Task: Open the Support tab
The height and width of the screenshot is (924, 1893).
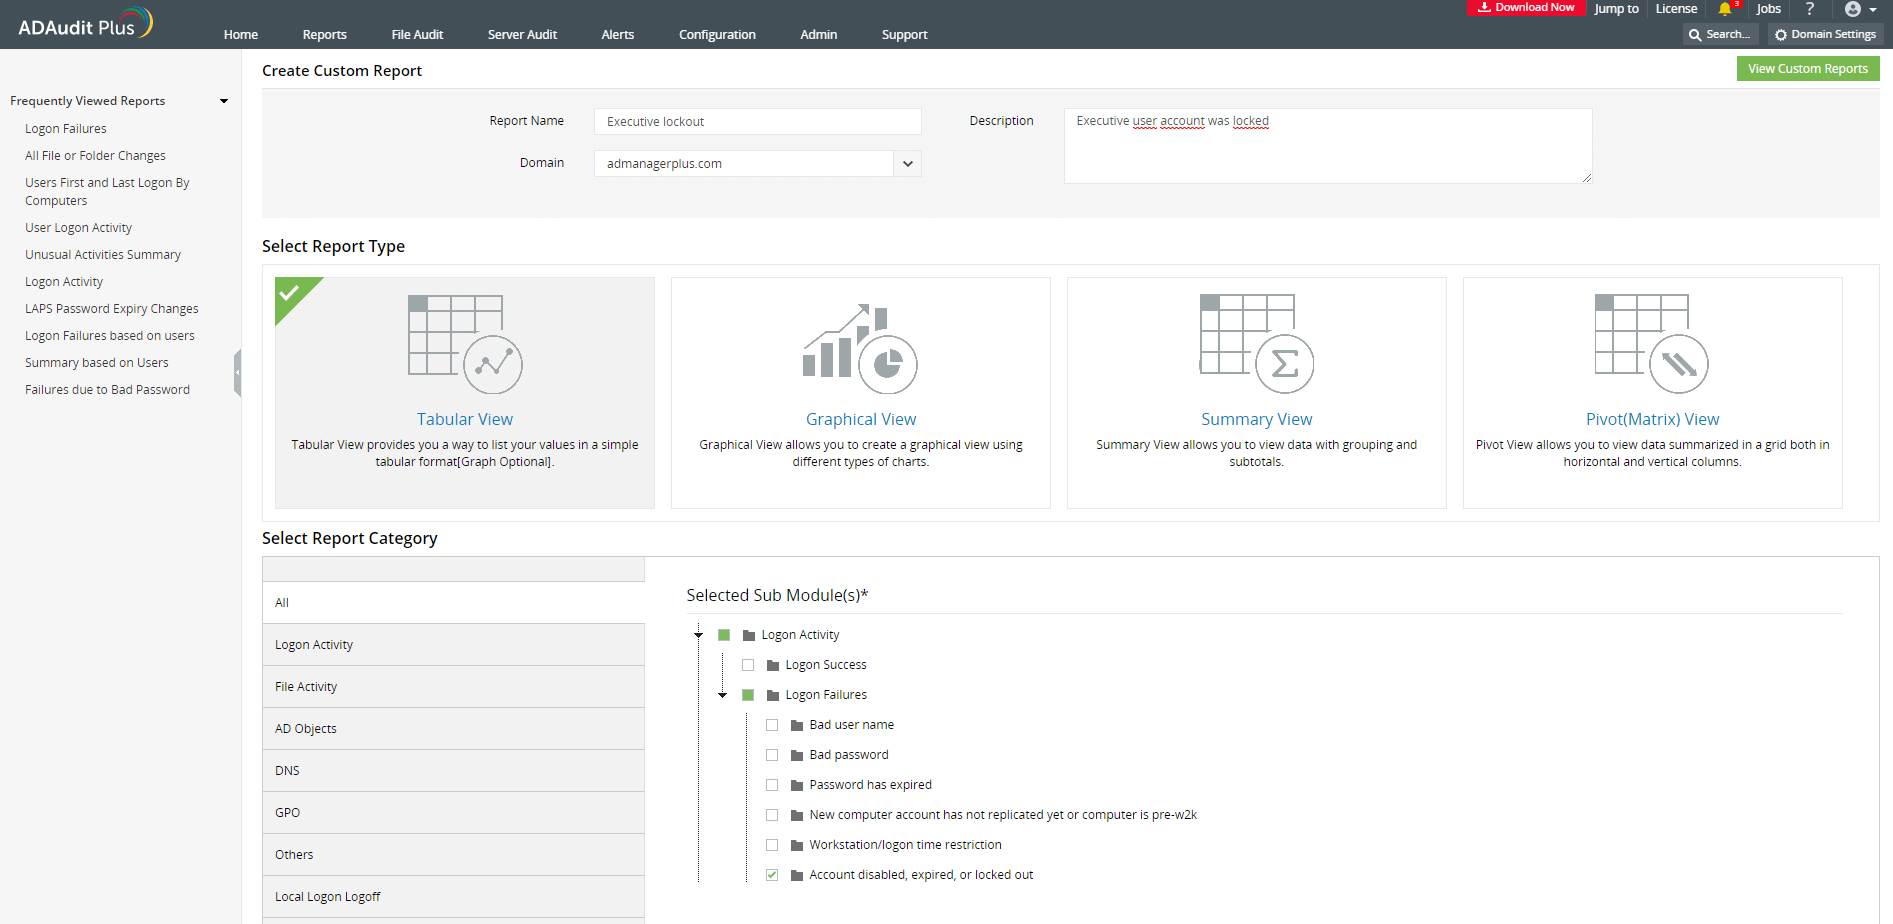Action: point(905,34)
